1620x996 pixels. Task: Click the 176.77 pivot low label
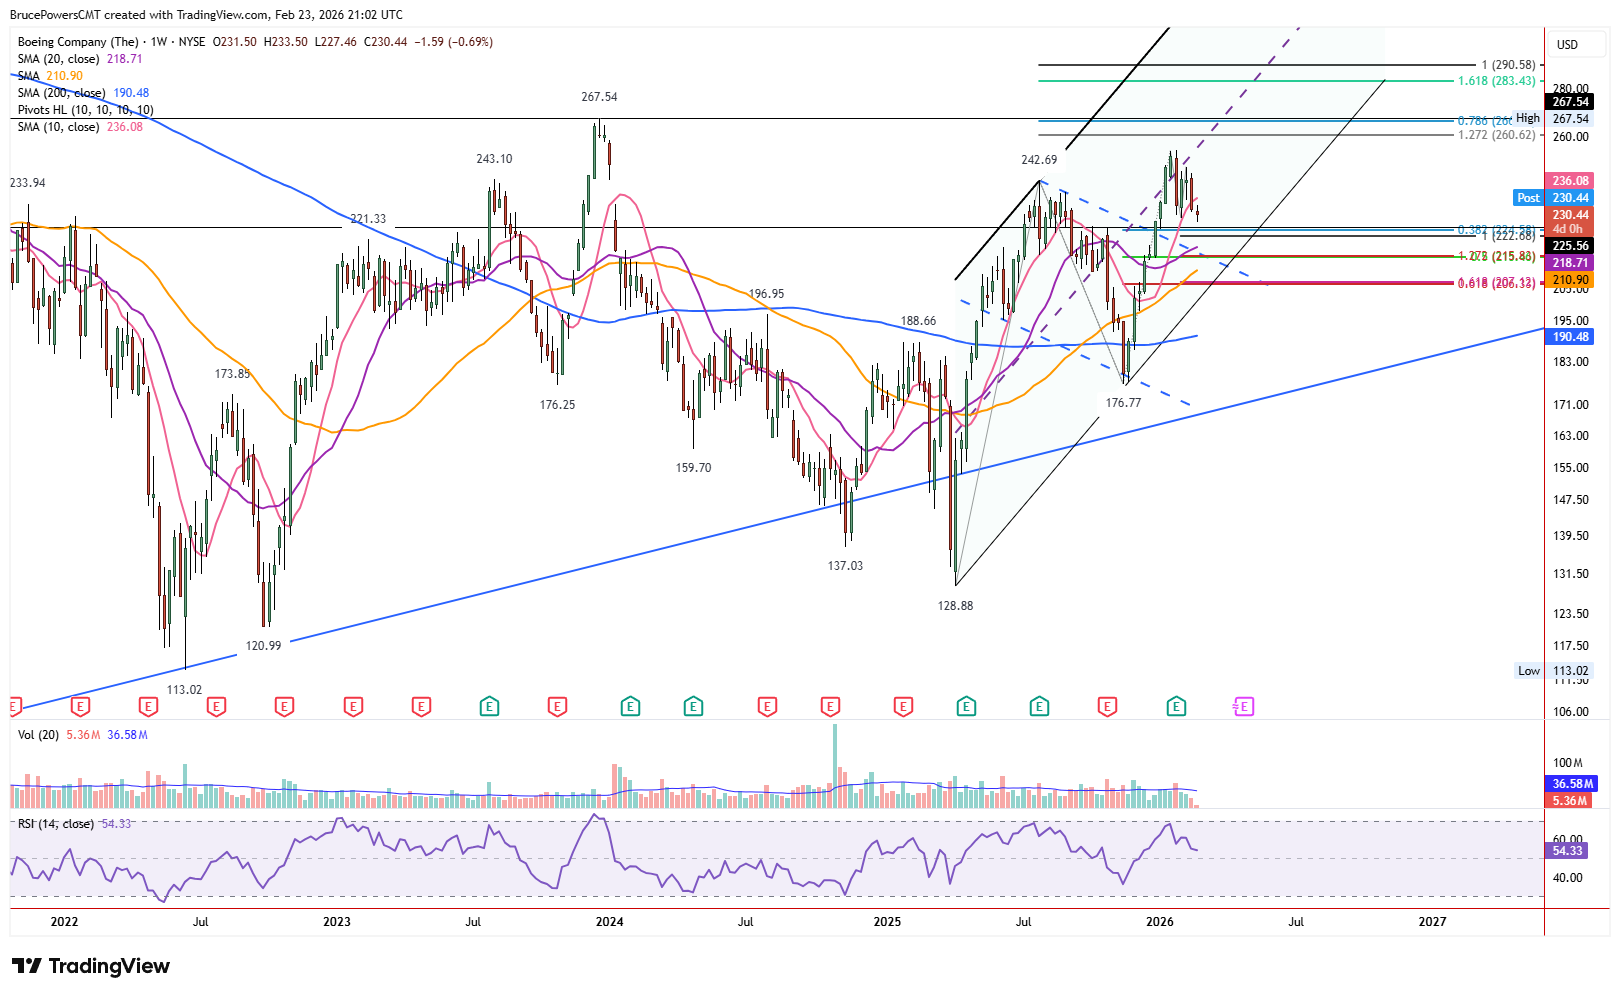pyautogui.click(x=1123, y=403)
